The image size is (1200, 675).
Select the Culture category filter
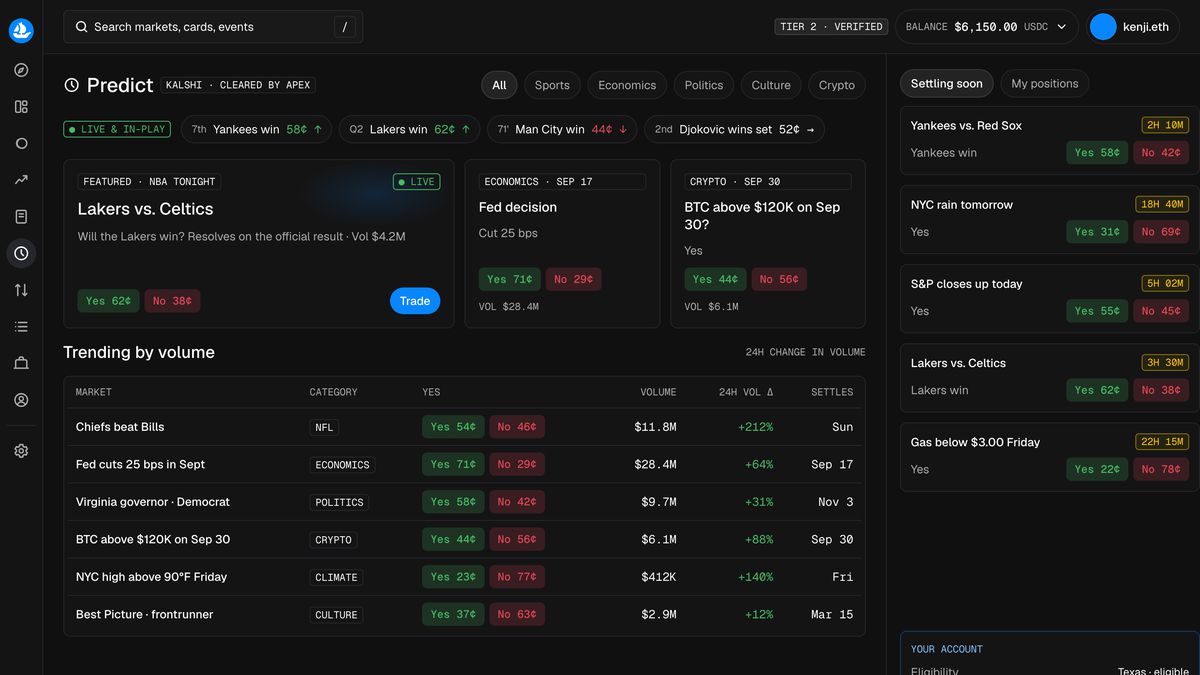pyautogui.click(x=771, y=85)
